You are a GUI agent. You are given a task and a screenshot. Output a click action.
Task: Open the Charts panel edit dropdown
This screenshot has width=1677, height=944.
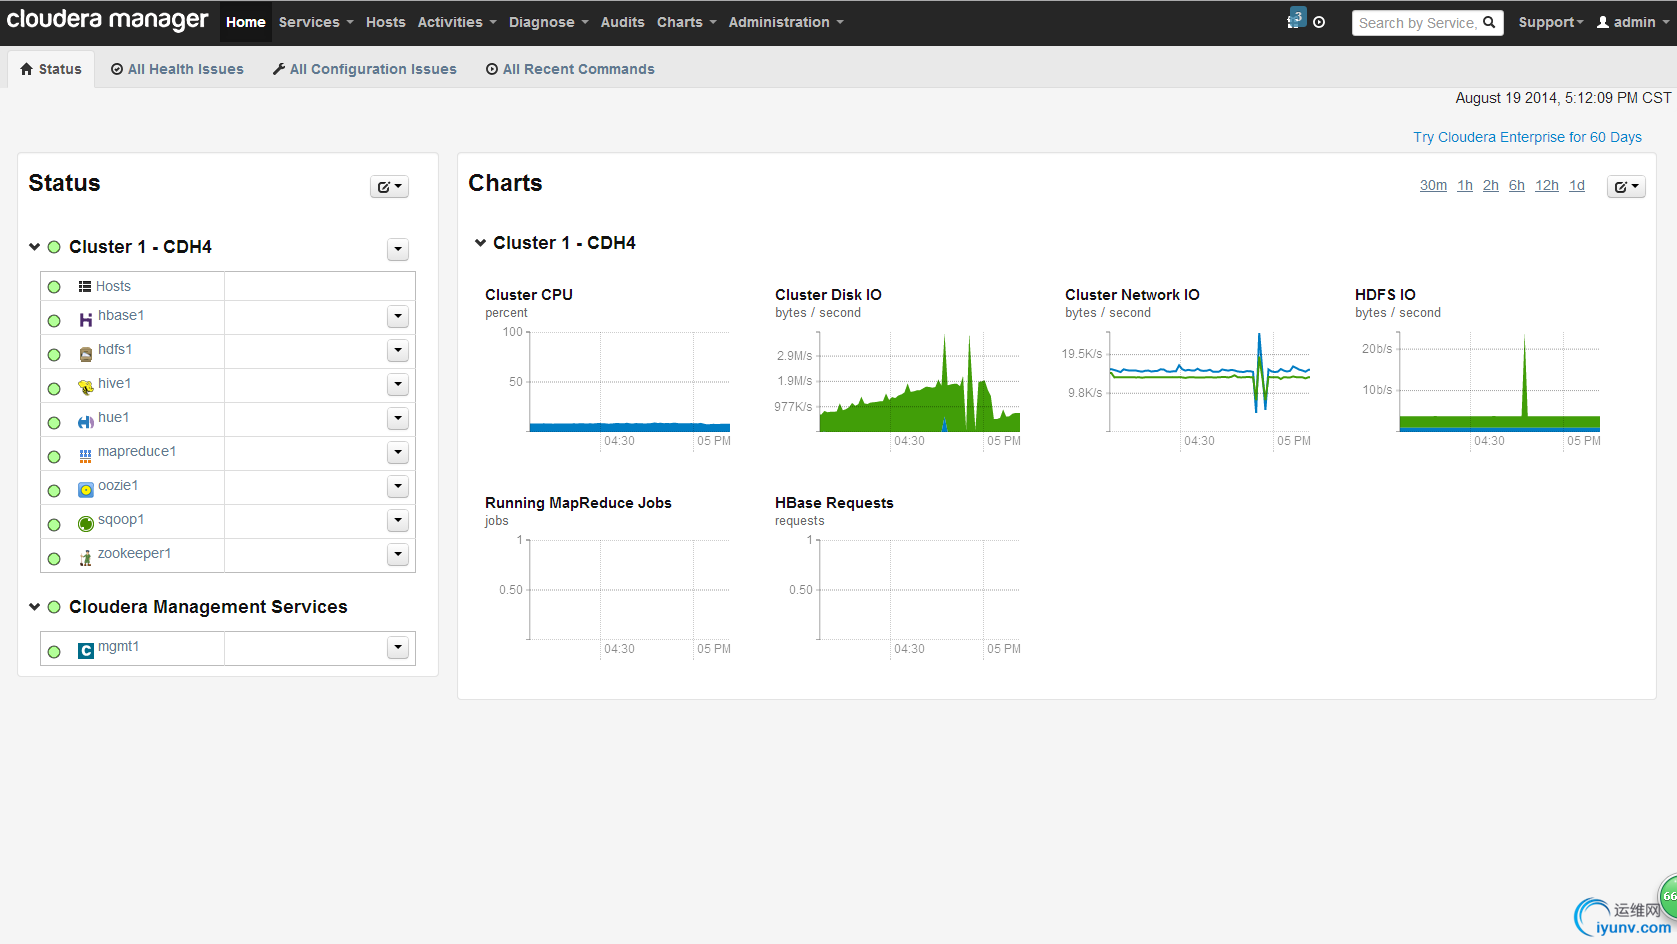1626,187
